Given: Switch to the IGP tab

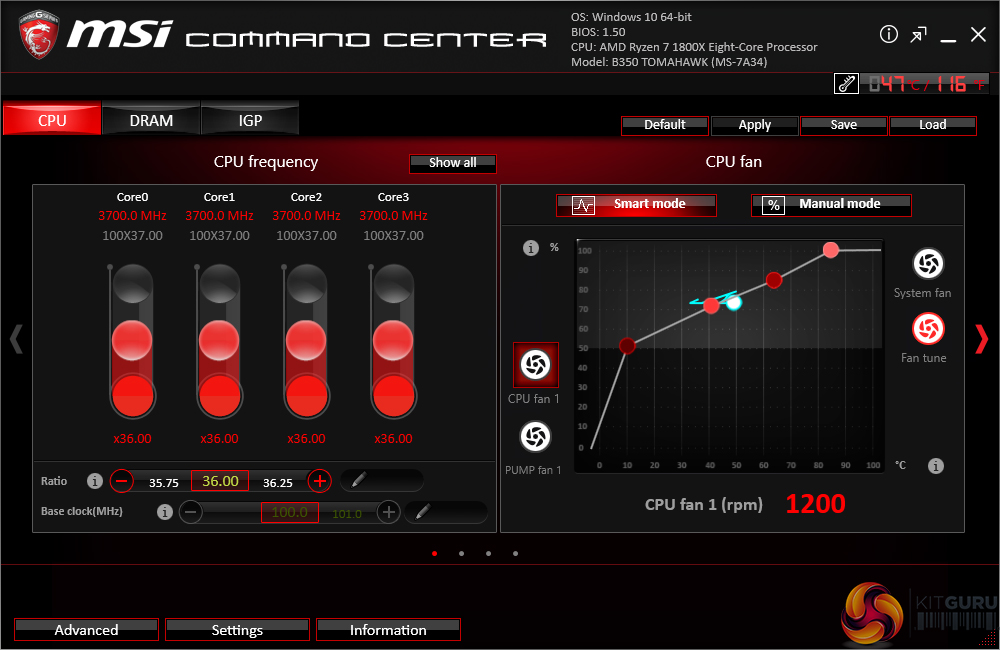Looking at the screenshot, I should point(250,119).
